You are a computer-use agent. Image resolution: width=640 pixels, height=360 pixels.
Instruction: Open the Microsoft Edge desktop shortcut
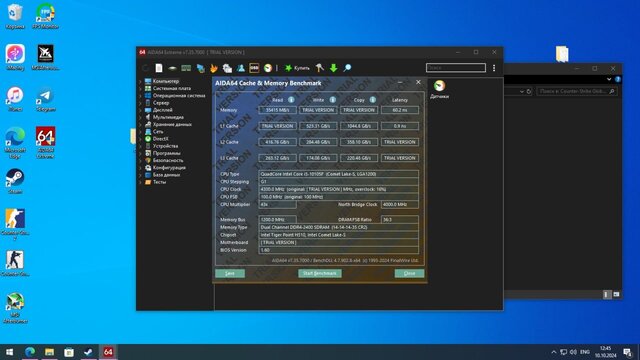(15, 142)
